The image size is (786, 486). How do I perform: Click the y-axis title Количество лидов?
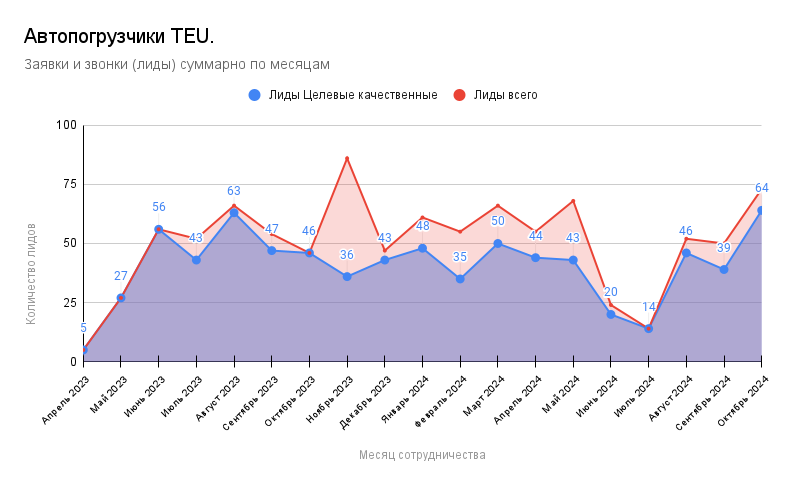click(x=31, y=273)
